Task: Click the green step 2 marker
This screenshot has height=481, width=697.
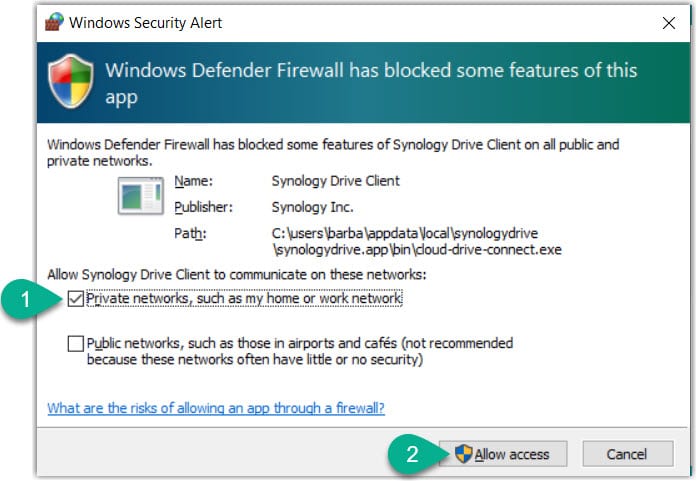Action: coord(412,454)
